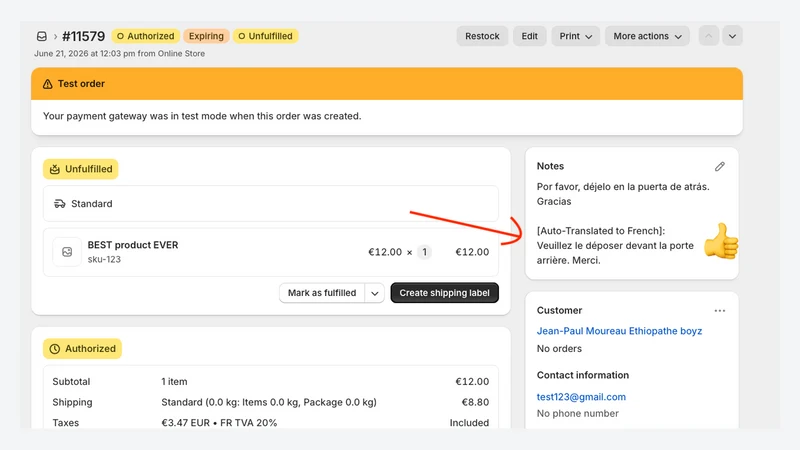800x450 pixels.
Task: Click the pencil icon to edit Notes
Action: pyautogui.click(x=719, y=166)
